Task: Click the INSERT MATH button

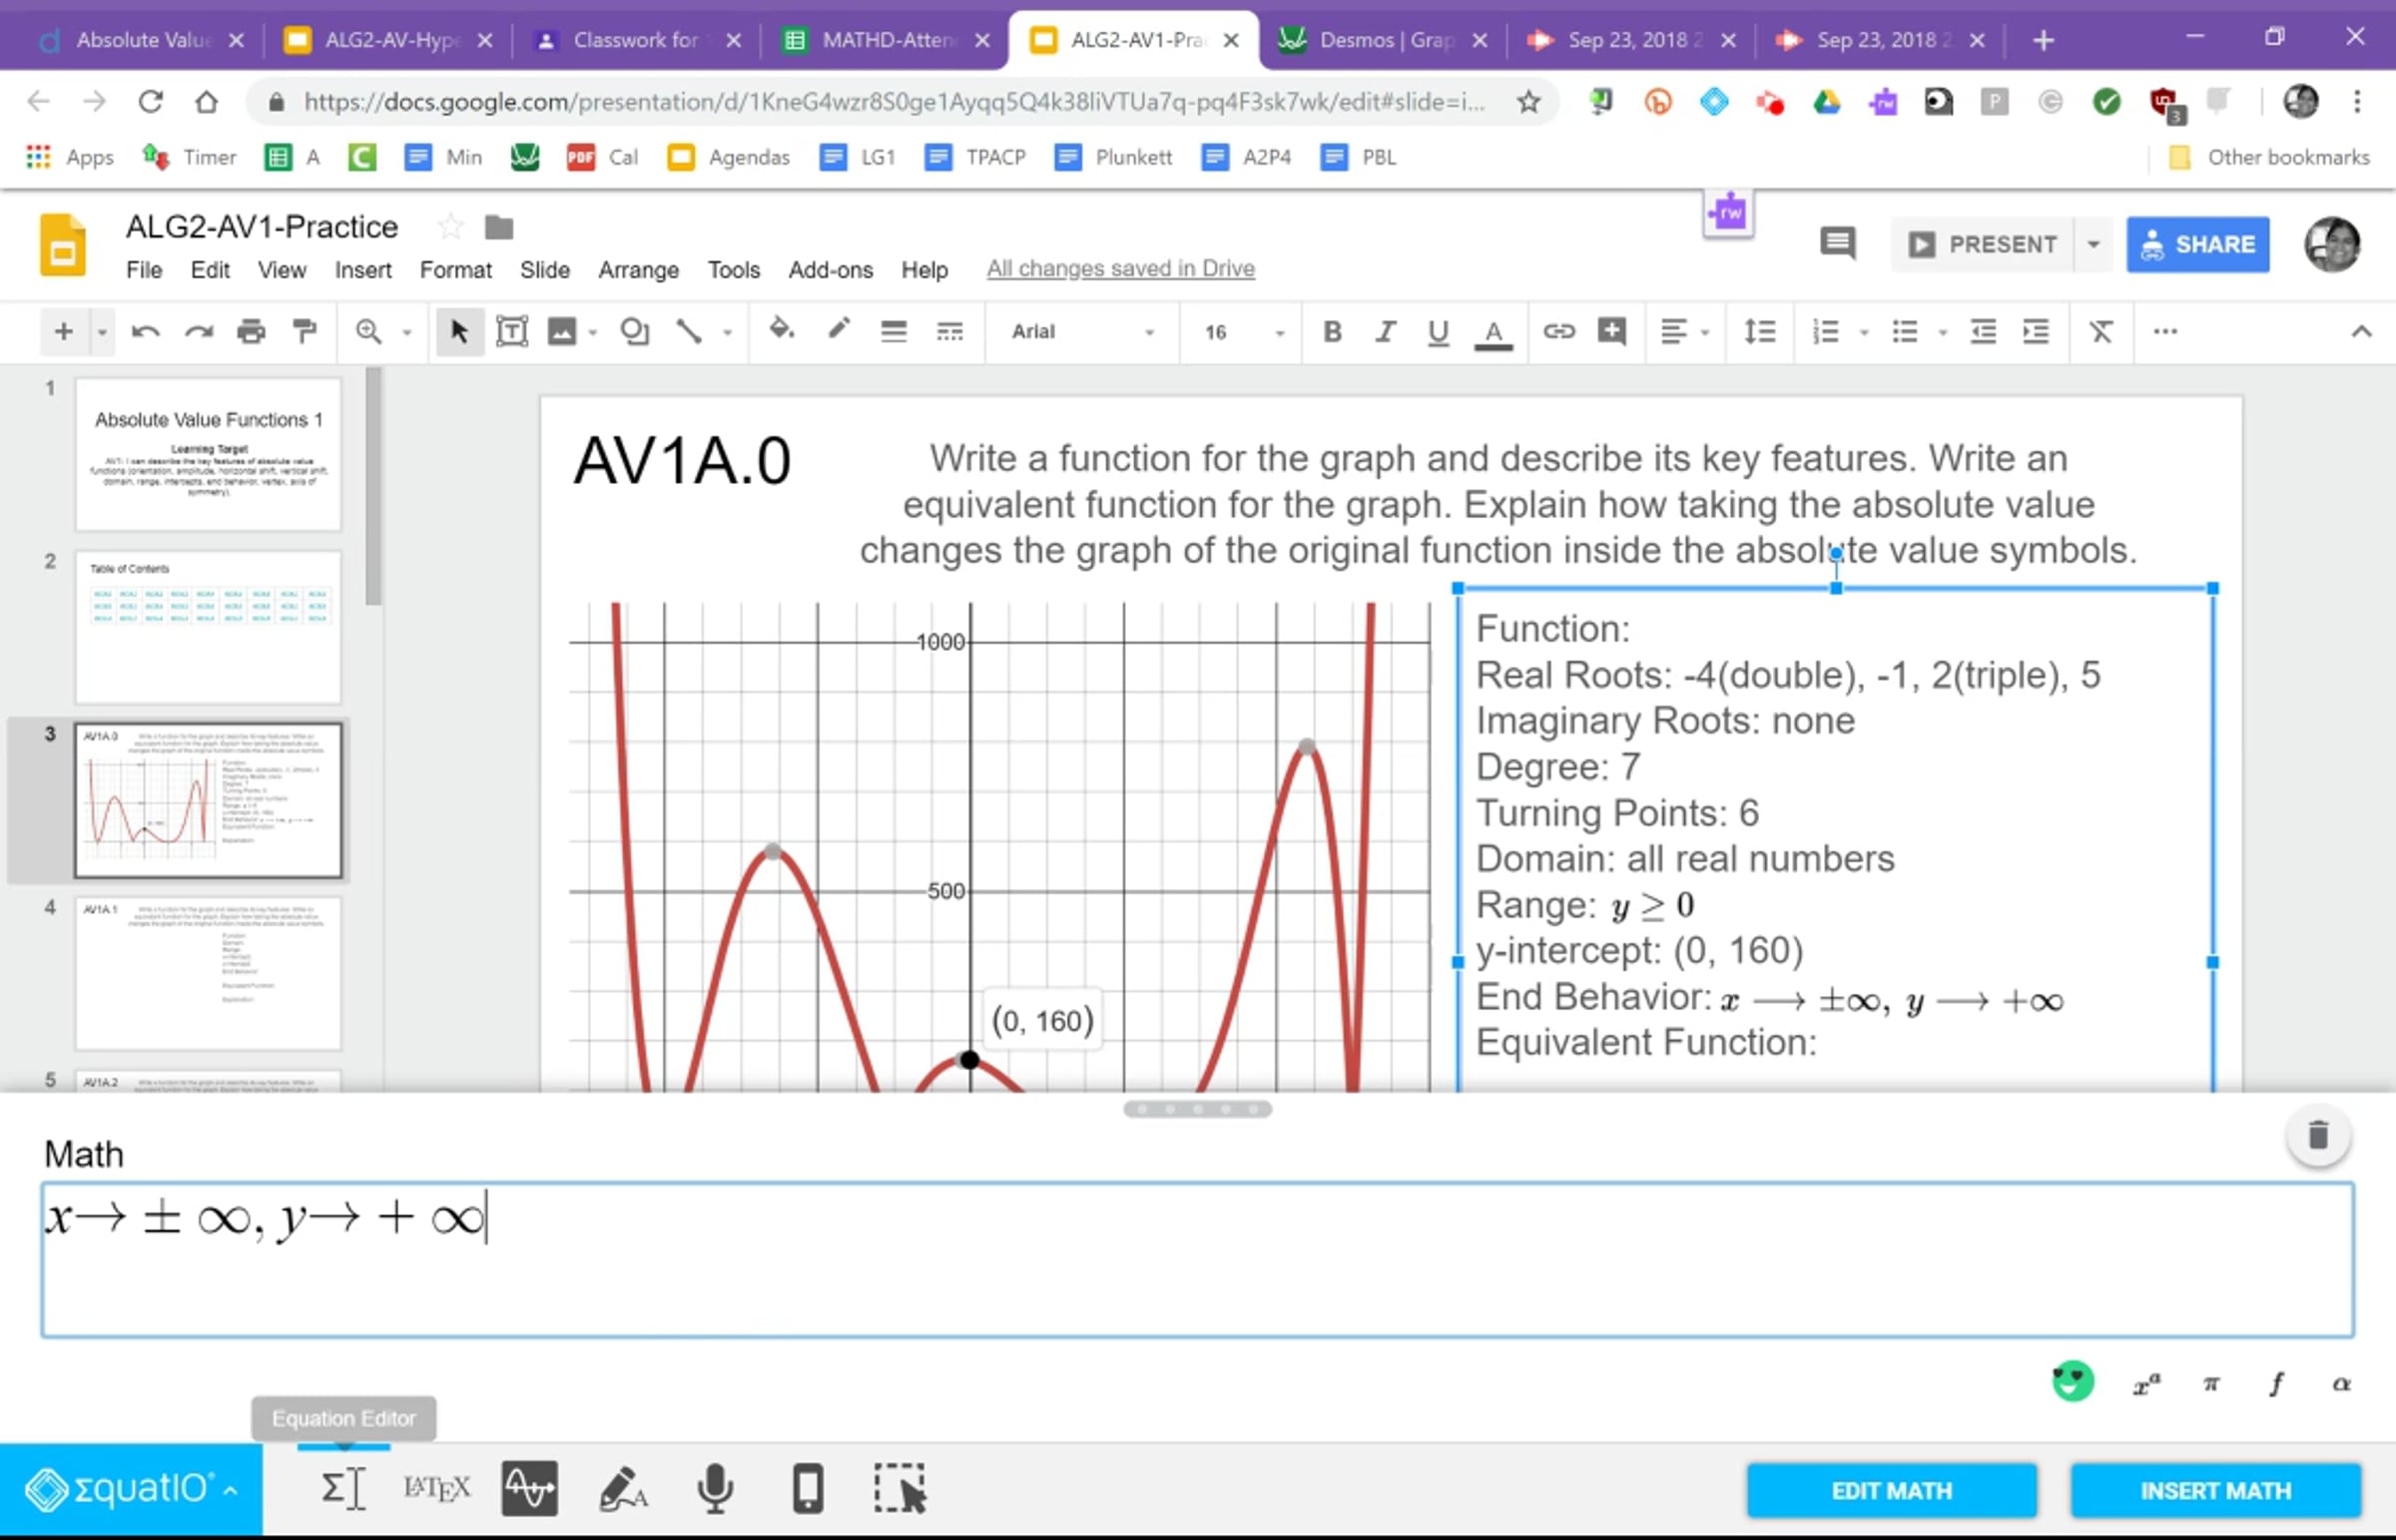Action: click(x=2215, y=1490)
